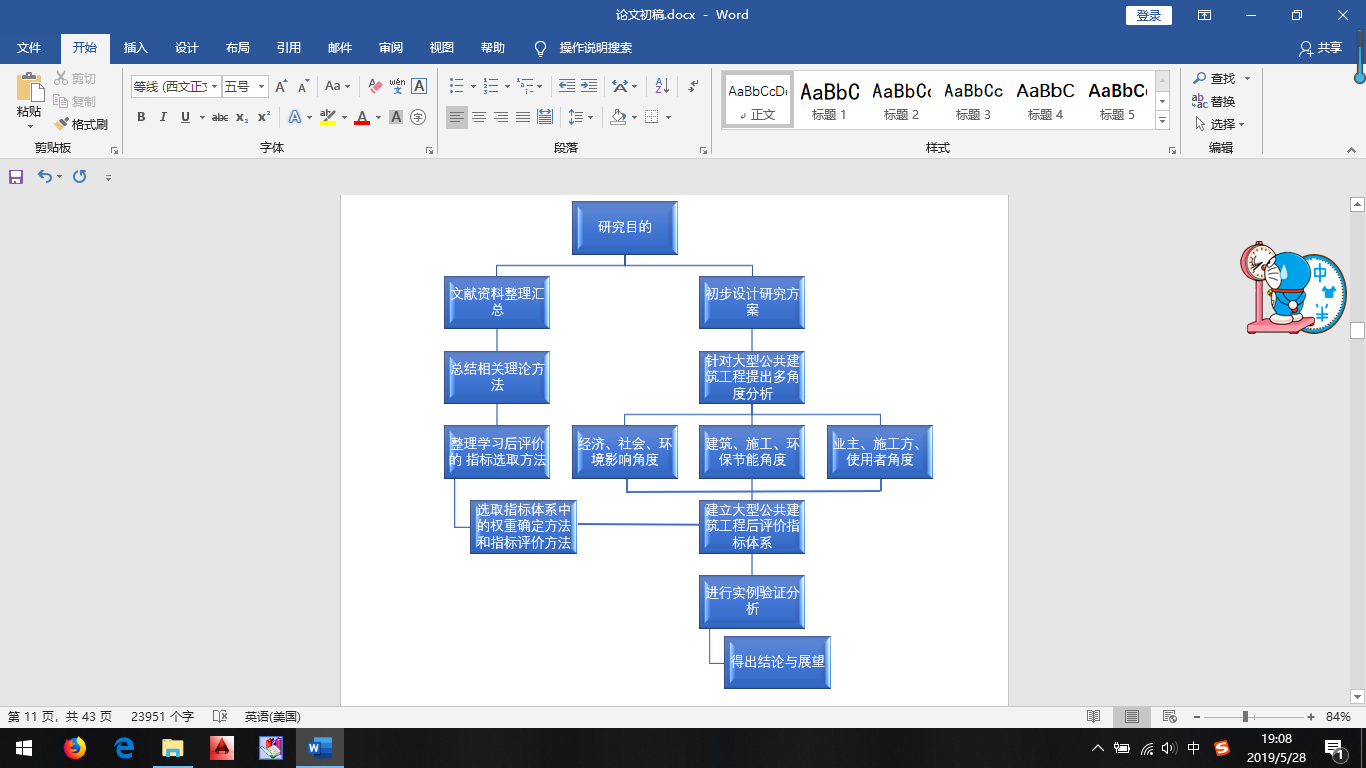Click the zoom slider handle in status bar
Screen dimensions: 1366x768
[1245, 717]
